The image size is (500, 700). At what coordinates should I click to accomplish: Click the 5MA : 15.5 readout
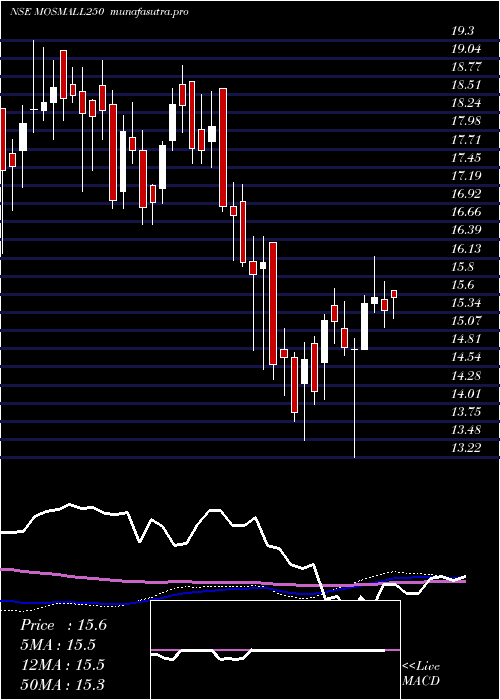click(x=58, y=645)
